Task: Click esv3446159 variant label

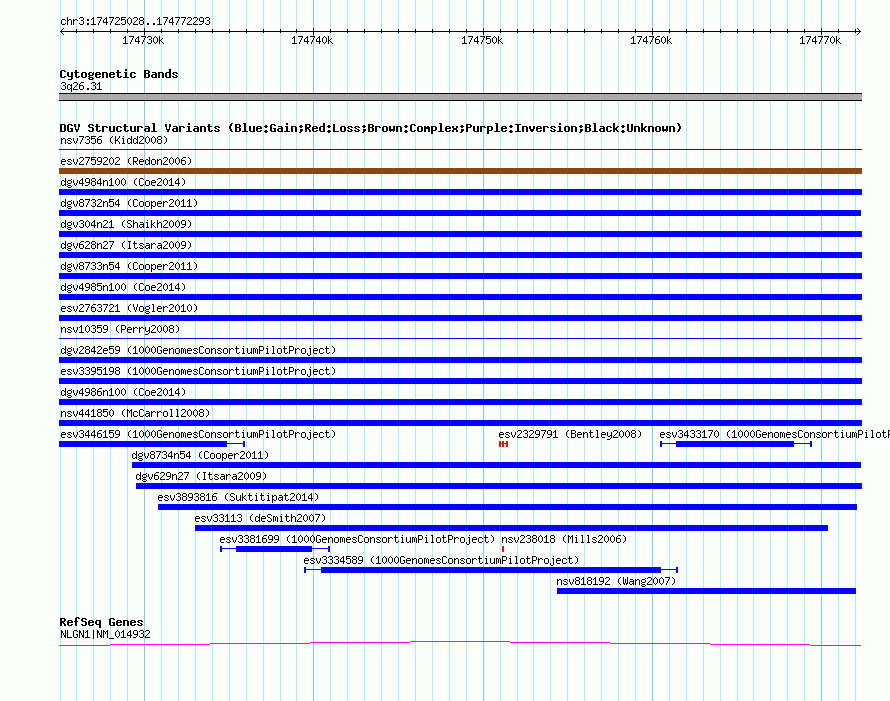Action: pyautogui.click(x=198, y=434)
